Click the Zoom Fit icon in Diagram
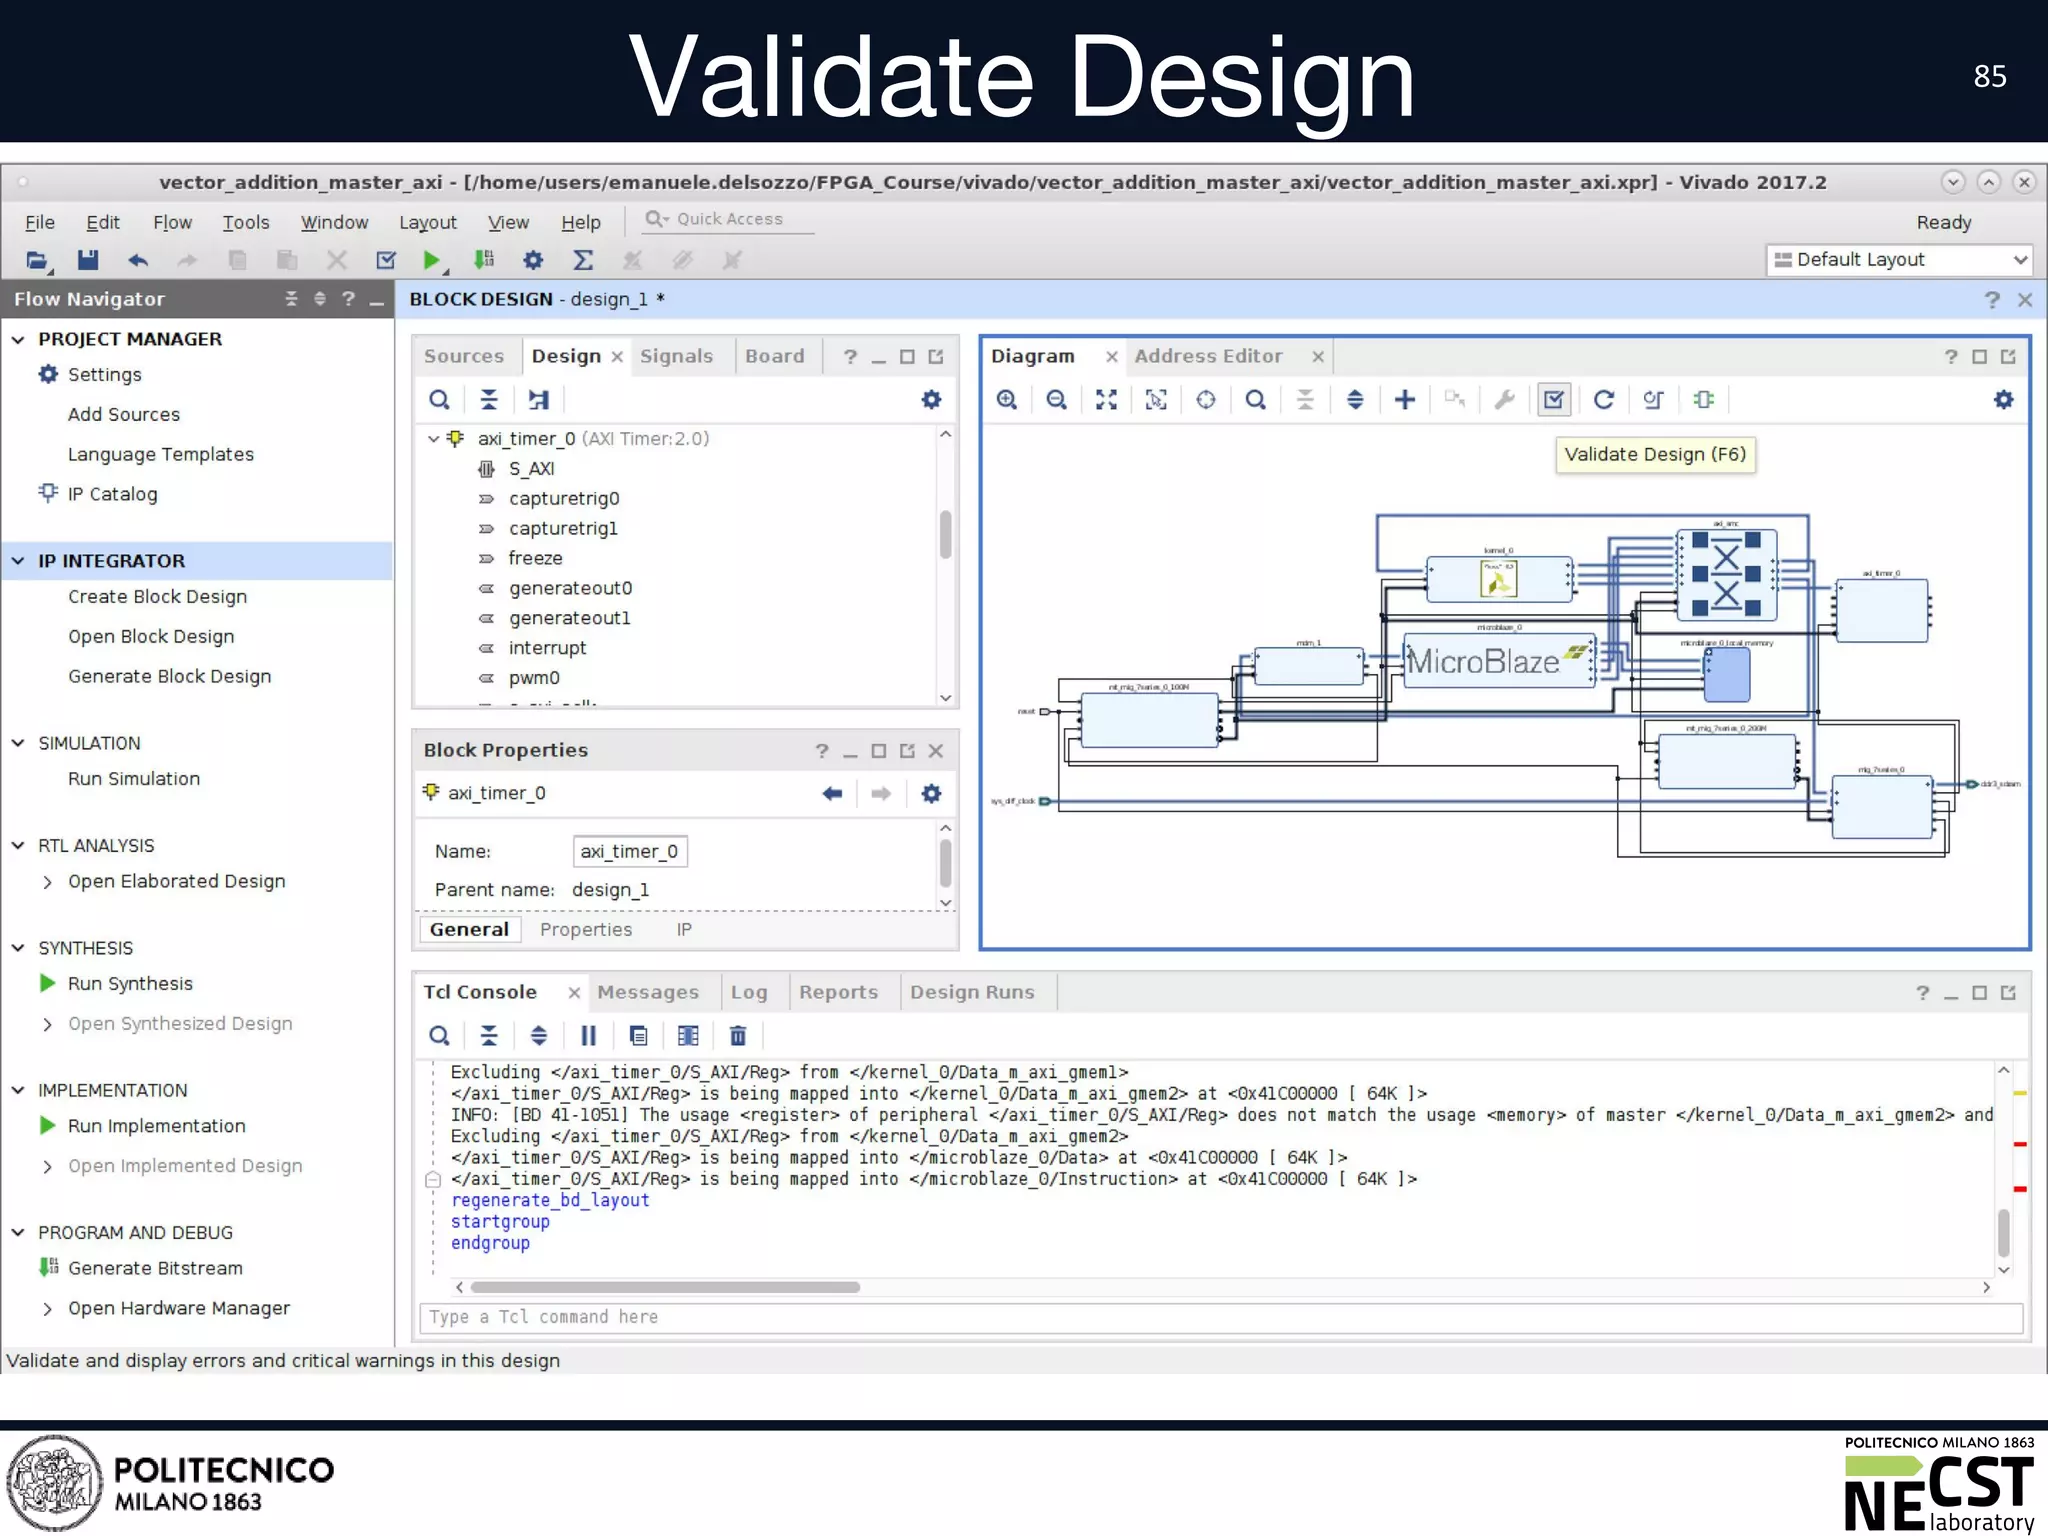2048x1536 pixels. 1106,400
